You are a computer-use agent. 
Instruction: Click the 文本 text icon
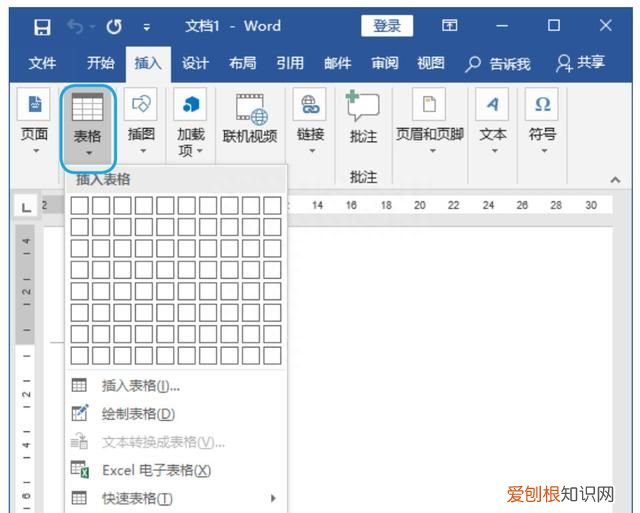492,104
